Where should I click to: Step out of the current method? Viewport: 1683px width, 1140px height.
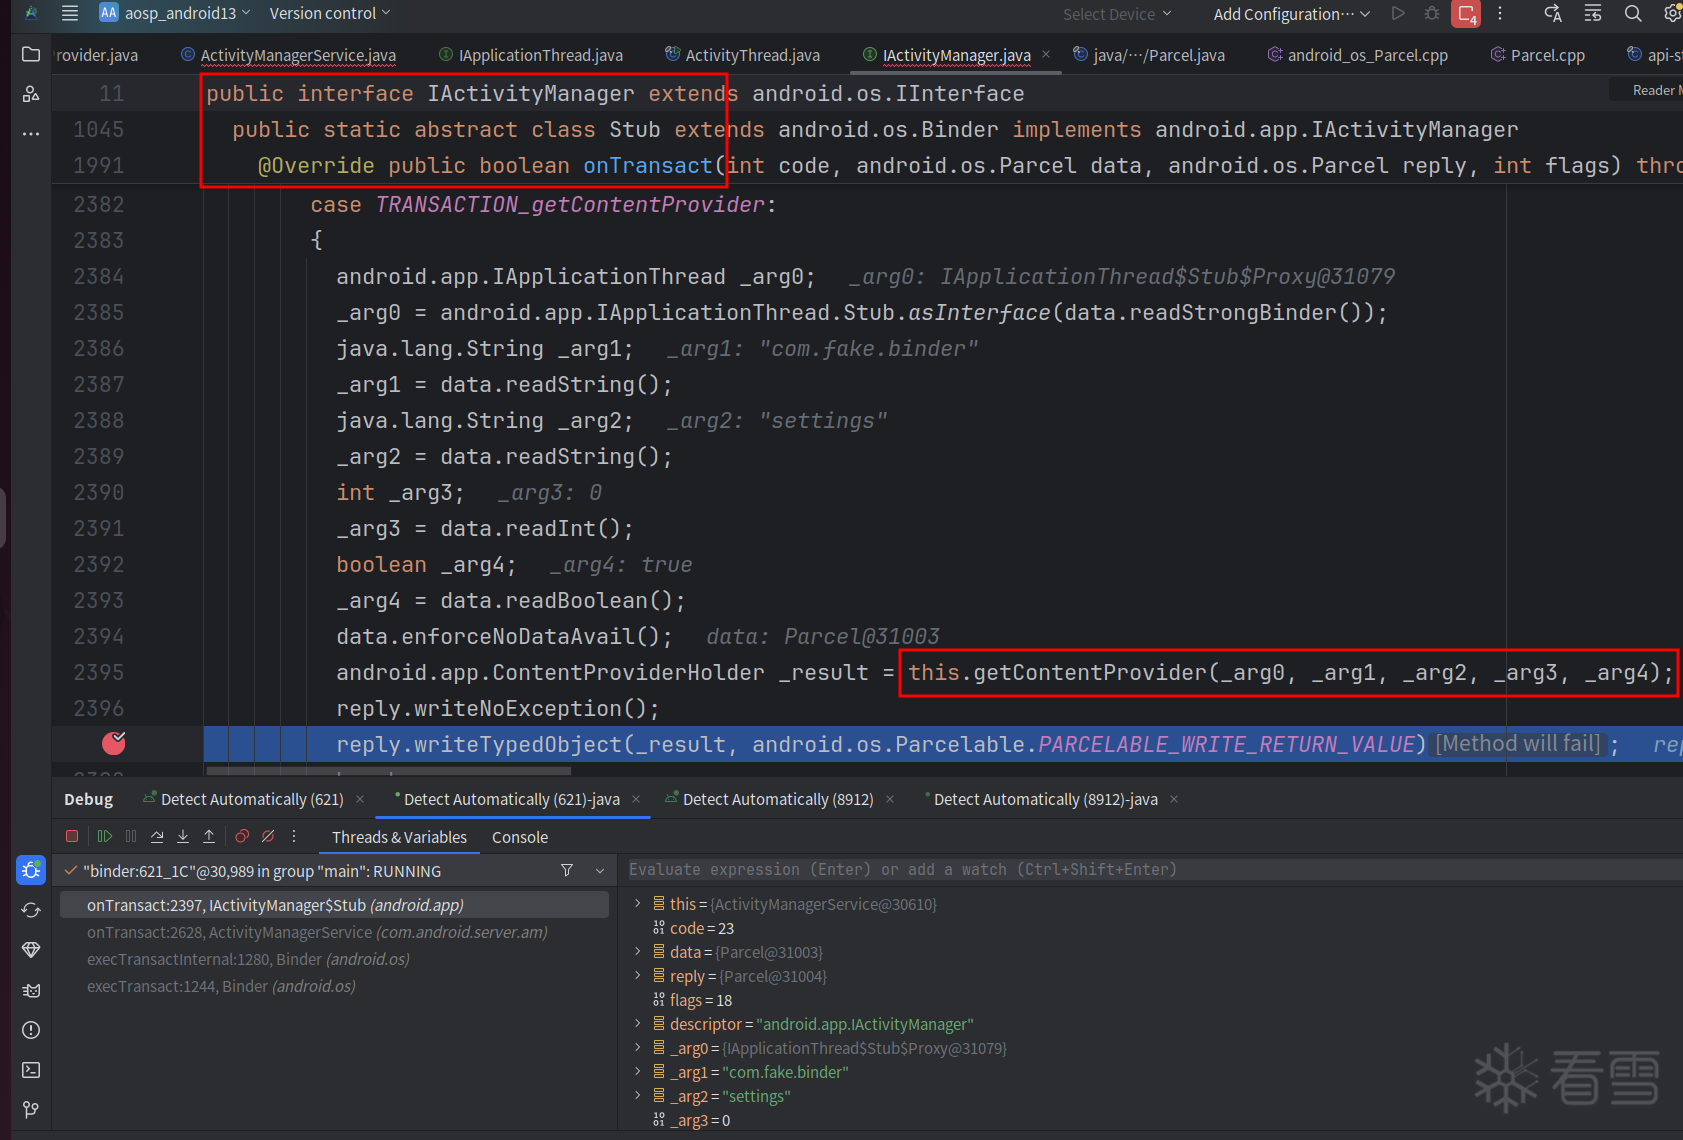[x=209, y=836]
